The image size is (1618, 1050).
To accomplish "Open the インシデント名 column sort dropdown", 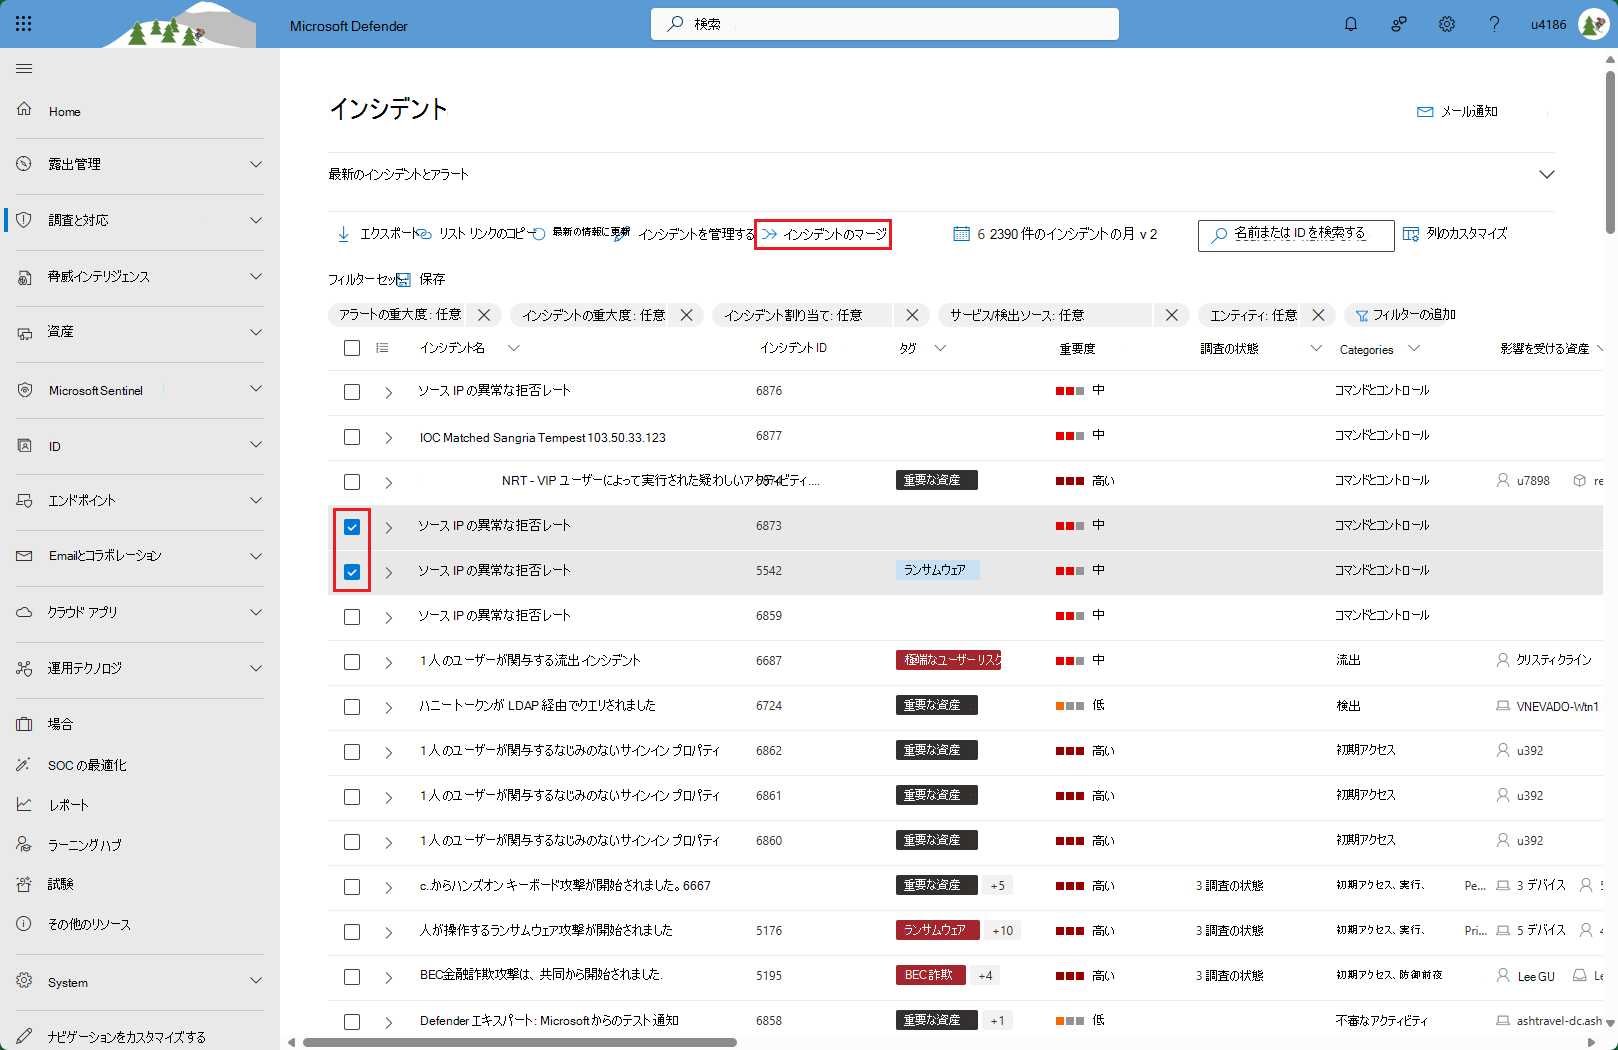I will (514, 348).
